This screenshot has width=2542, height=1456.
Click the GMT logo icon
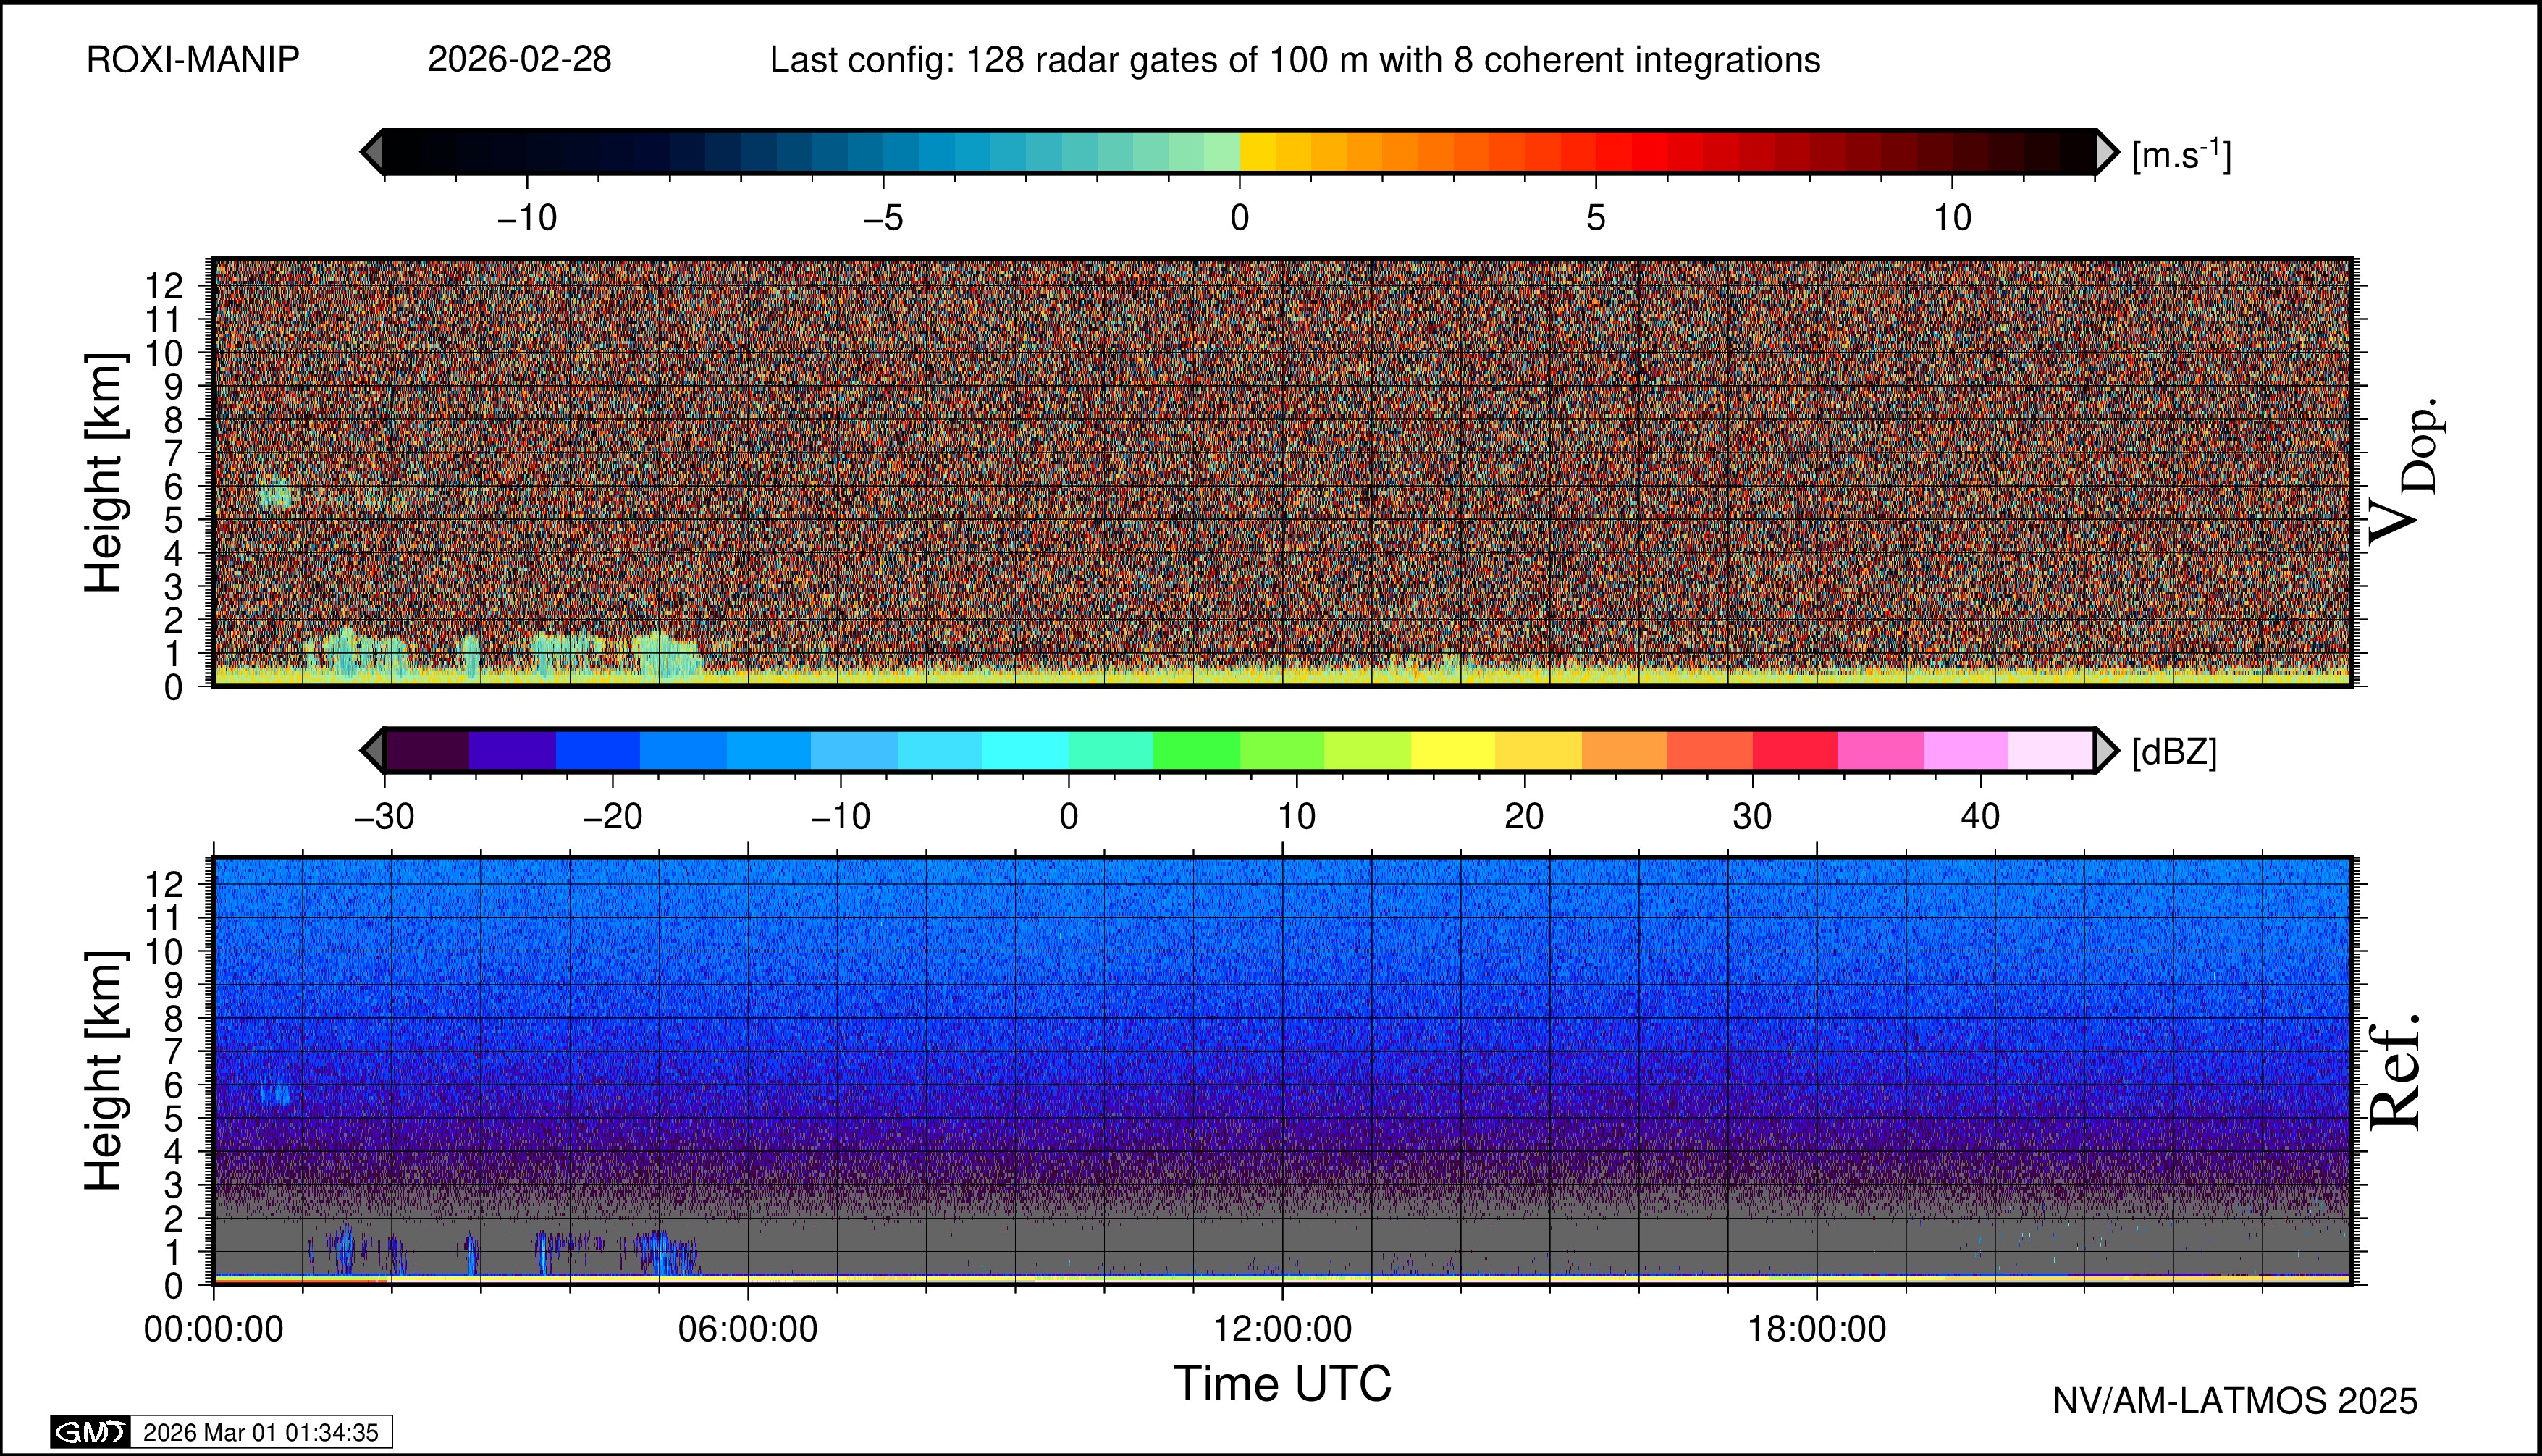(x=90, y=1432)
